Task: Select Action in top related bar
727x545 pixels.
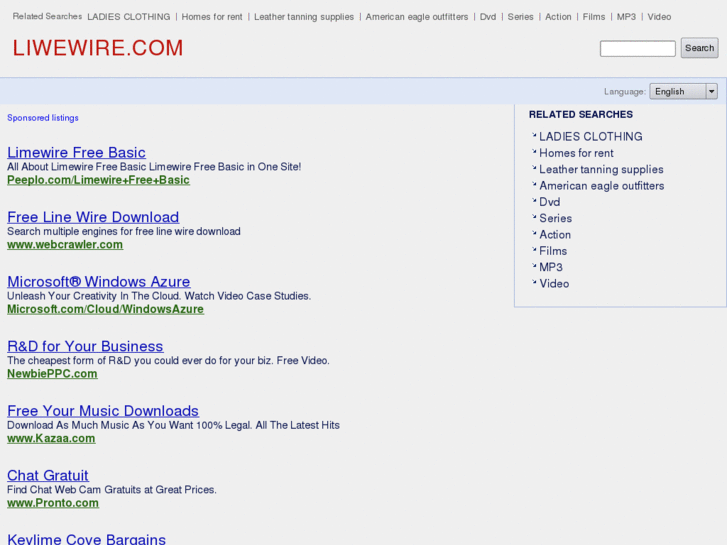Action: 558,17
